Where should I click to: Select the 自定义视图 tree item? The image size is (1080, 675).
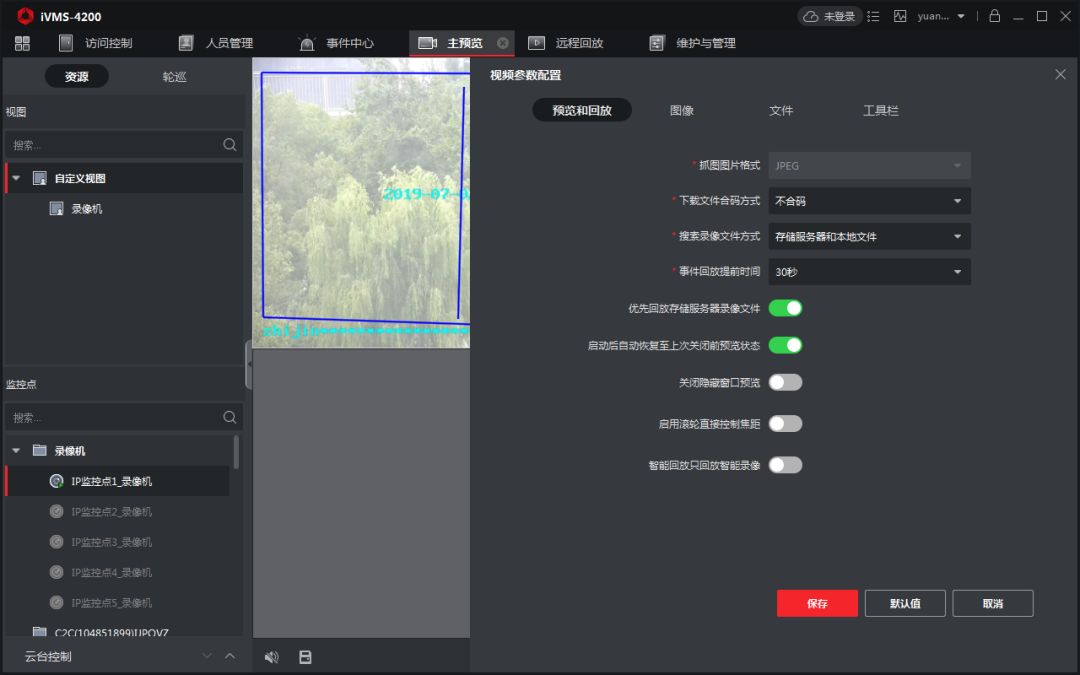point(124,178)
